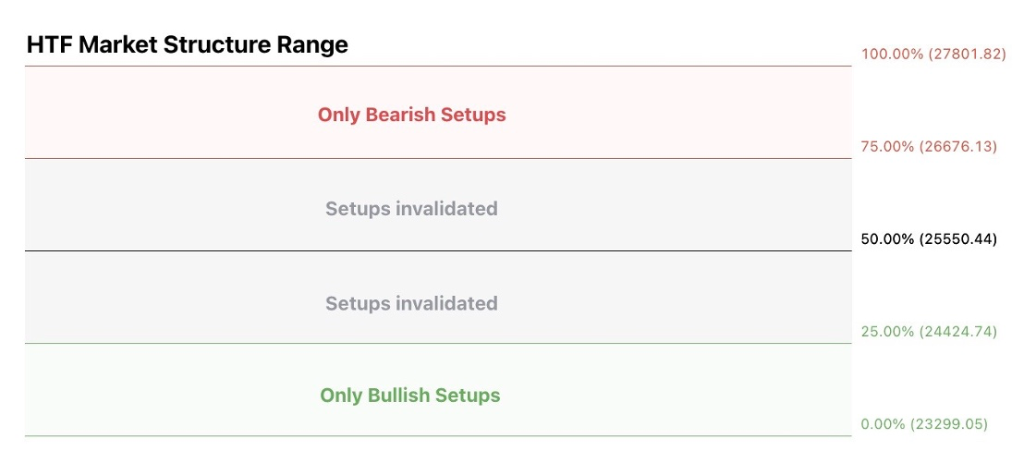1024x469 pixels.
Task: Click the 75.00% (26676.13) level label
Action: [929, 147]
